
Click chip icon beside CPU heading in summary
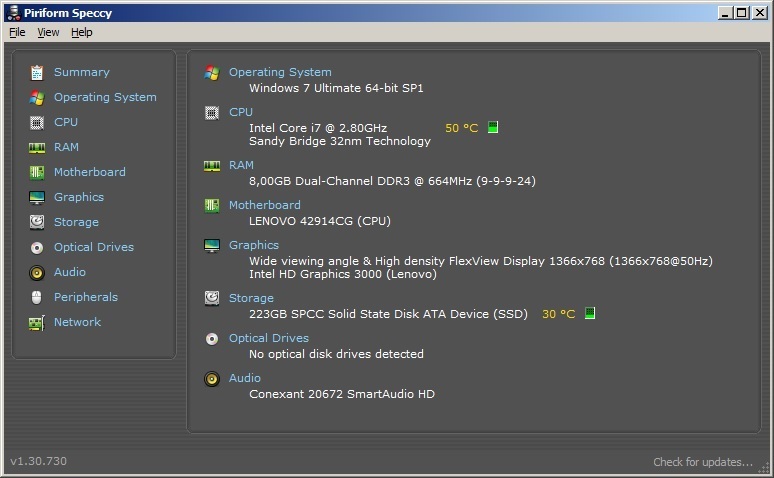point(212,113)
